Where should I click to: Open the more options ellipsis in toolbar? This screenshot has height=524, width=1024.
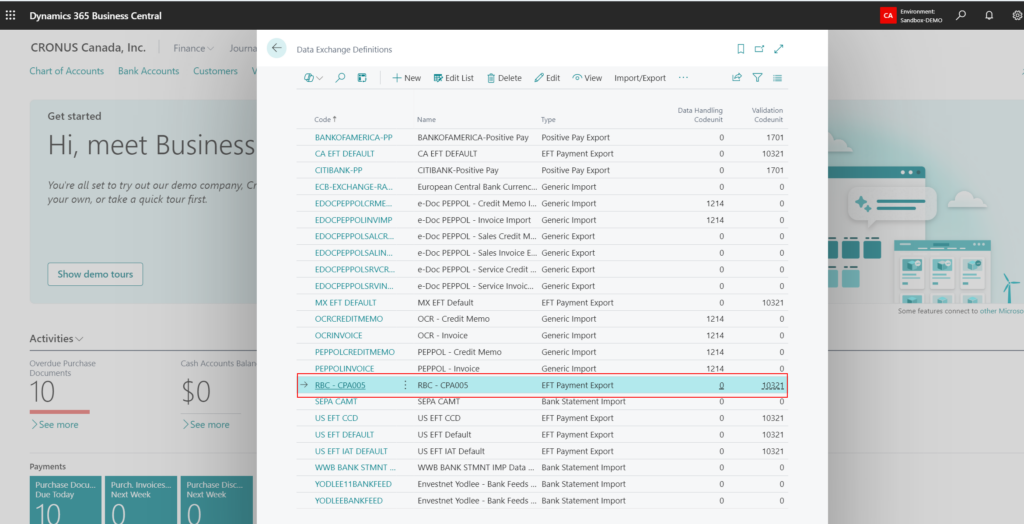coord(683,78)
